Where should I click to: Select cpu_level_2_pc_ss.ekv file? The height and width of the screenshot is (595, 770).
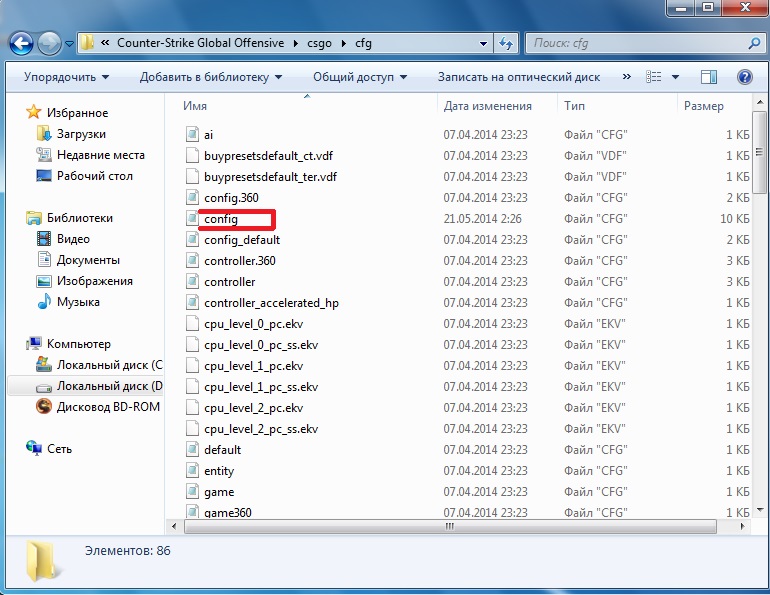click(261, 429)
